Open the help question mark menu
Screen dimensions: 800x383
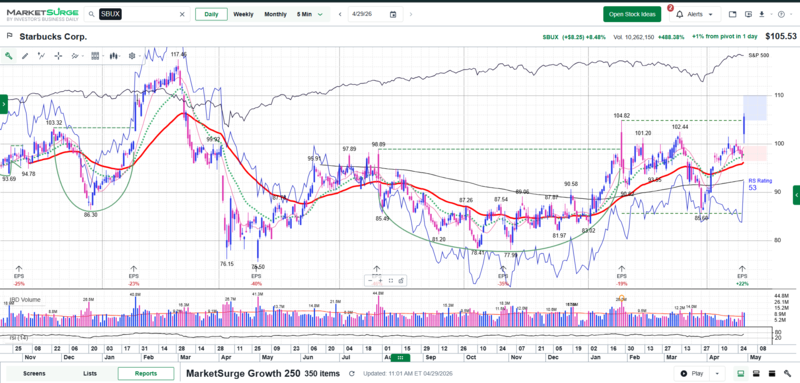click(x=781, y=14)
